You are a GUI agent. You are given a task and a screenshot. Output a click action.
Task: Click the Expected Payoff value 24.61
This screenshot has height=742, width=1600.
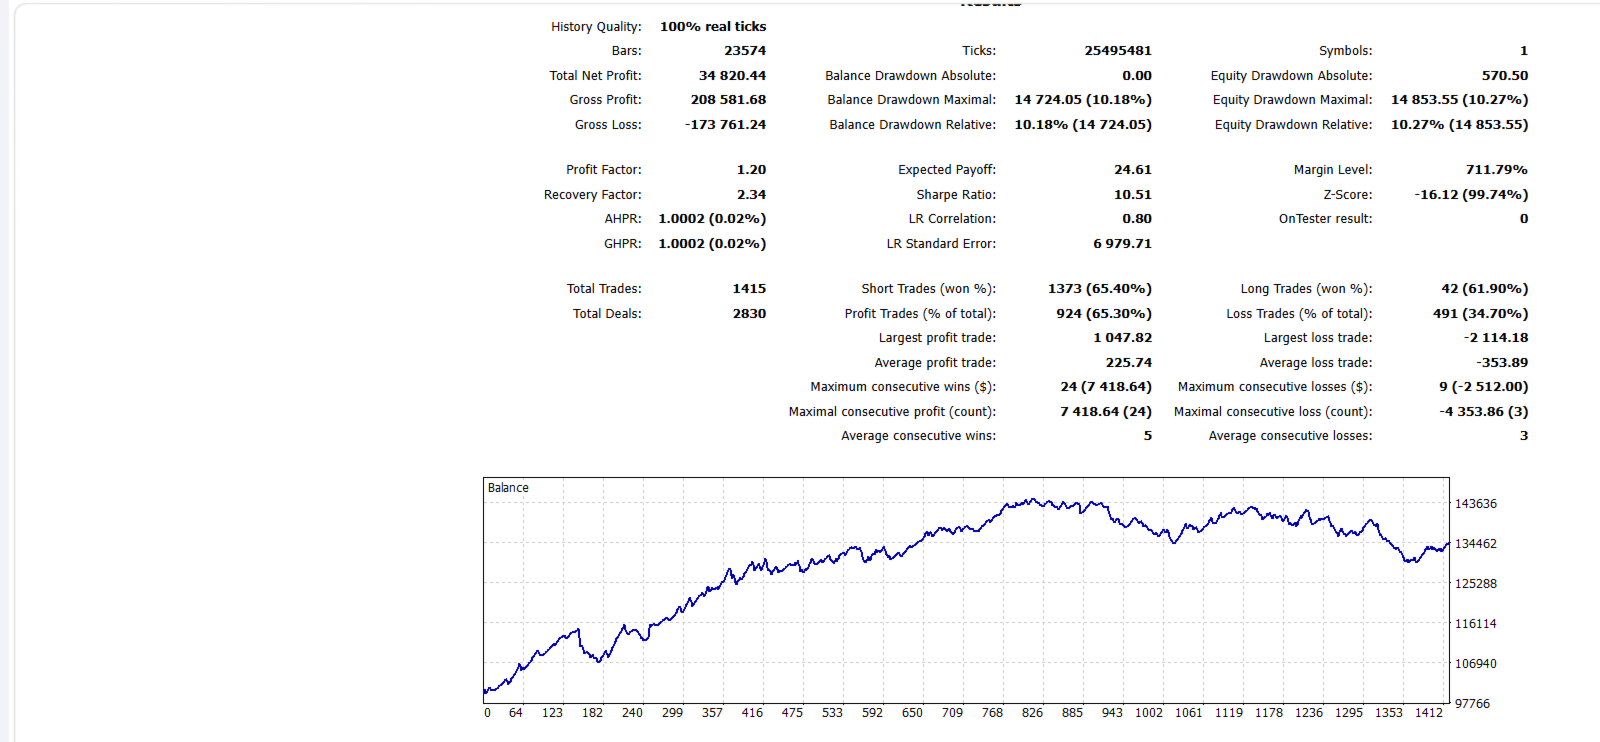(x=1133, y=170)
